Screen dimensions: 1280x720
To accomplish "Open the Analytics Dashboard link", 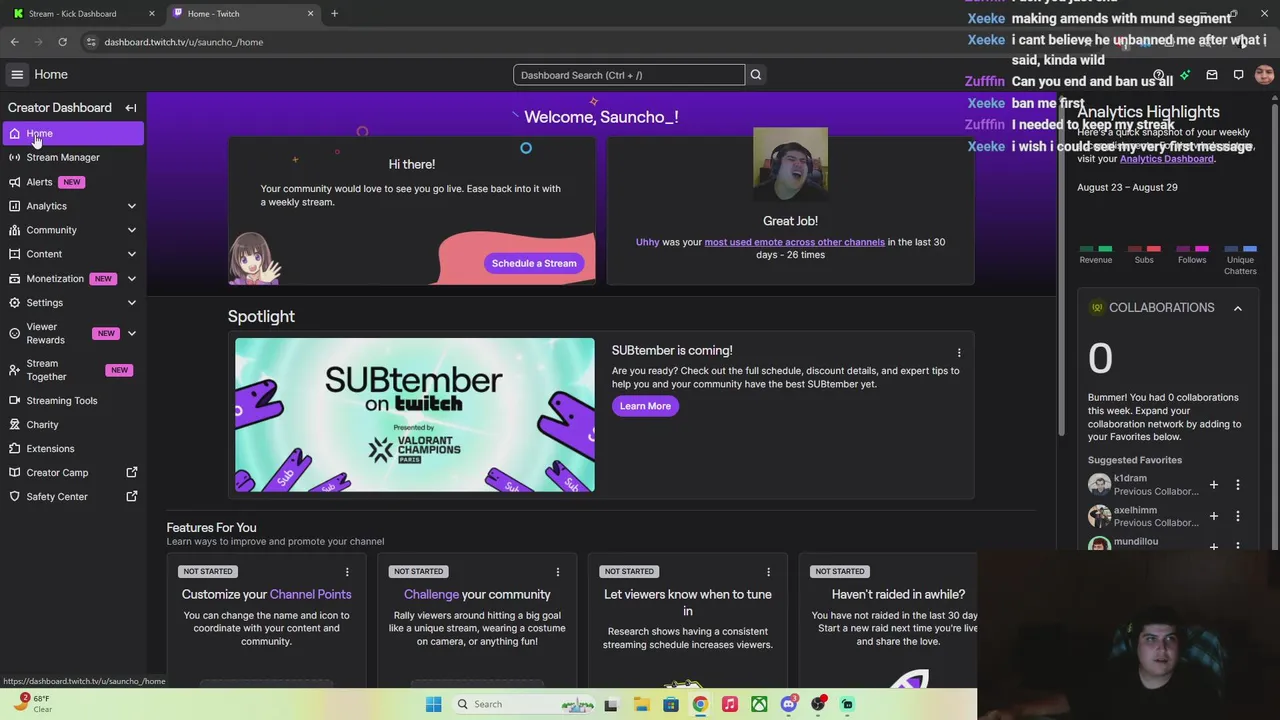I will click(x=1166, y=159).
